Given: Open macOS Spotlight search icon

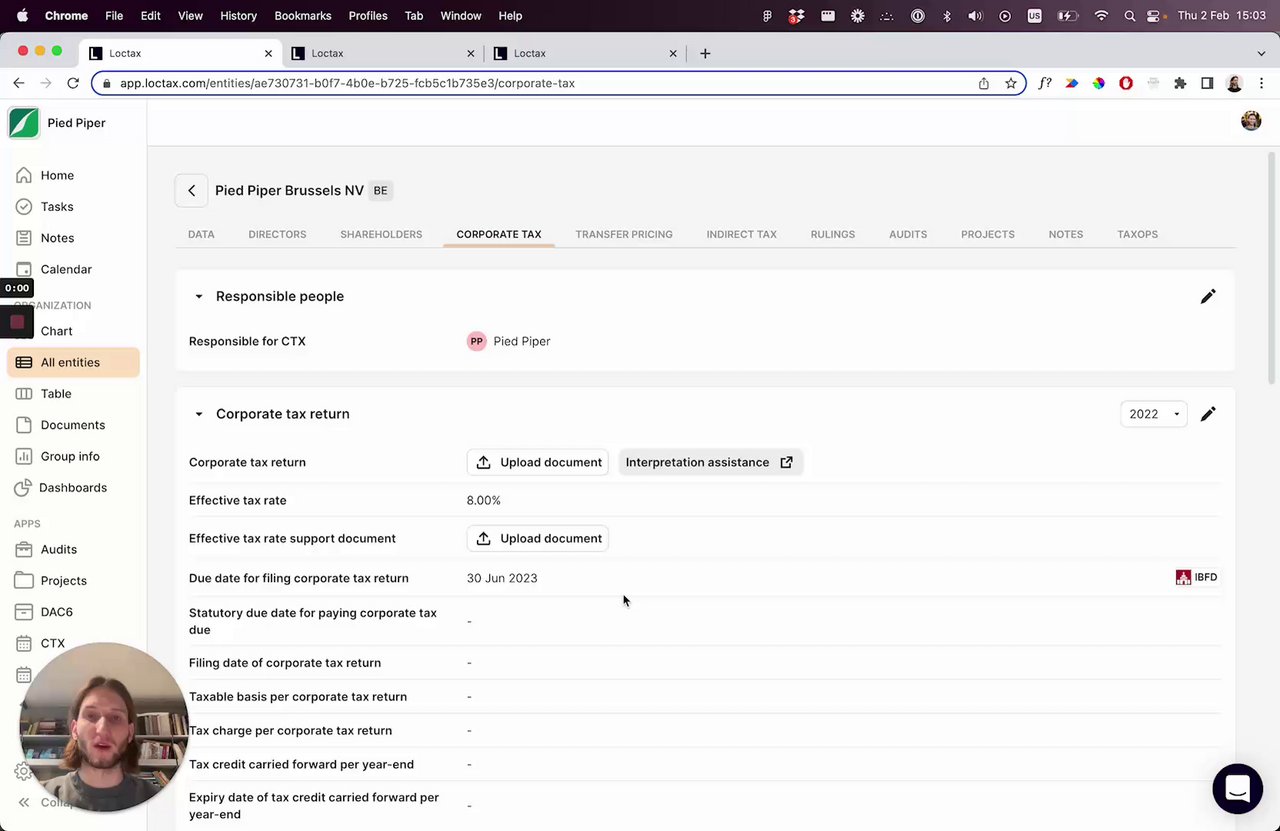Looking at the screenshot, I should coord(1129,16).
